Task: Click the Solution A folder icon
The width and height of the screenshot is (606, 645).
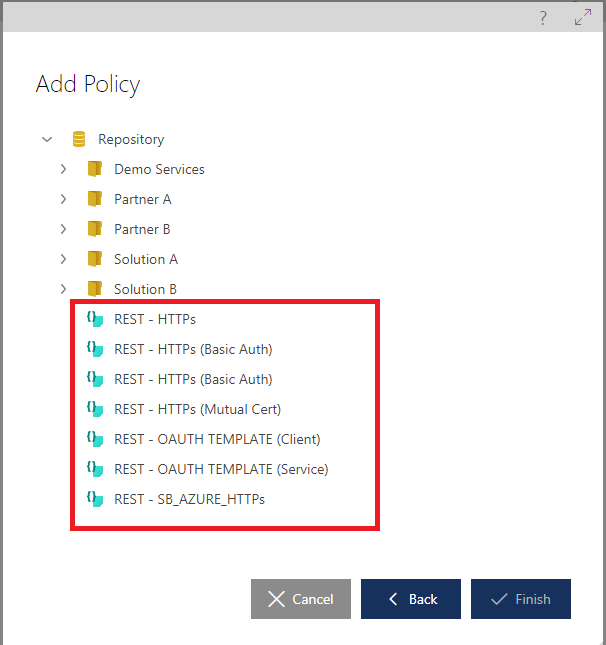Action: pyautogui.click(x=95, y=259)
